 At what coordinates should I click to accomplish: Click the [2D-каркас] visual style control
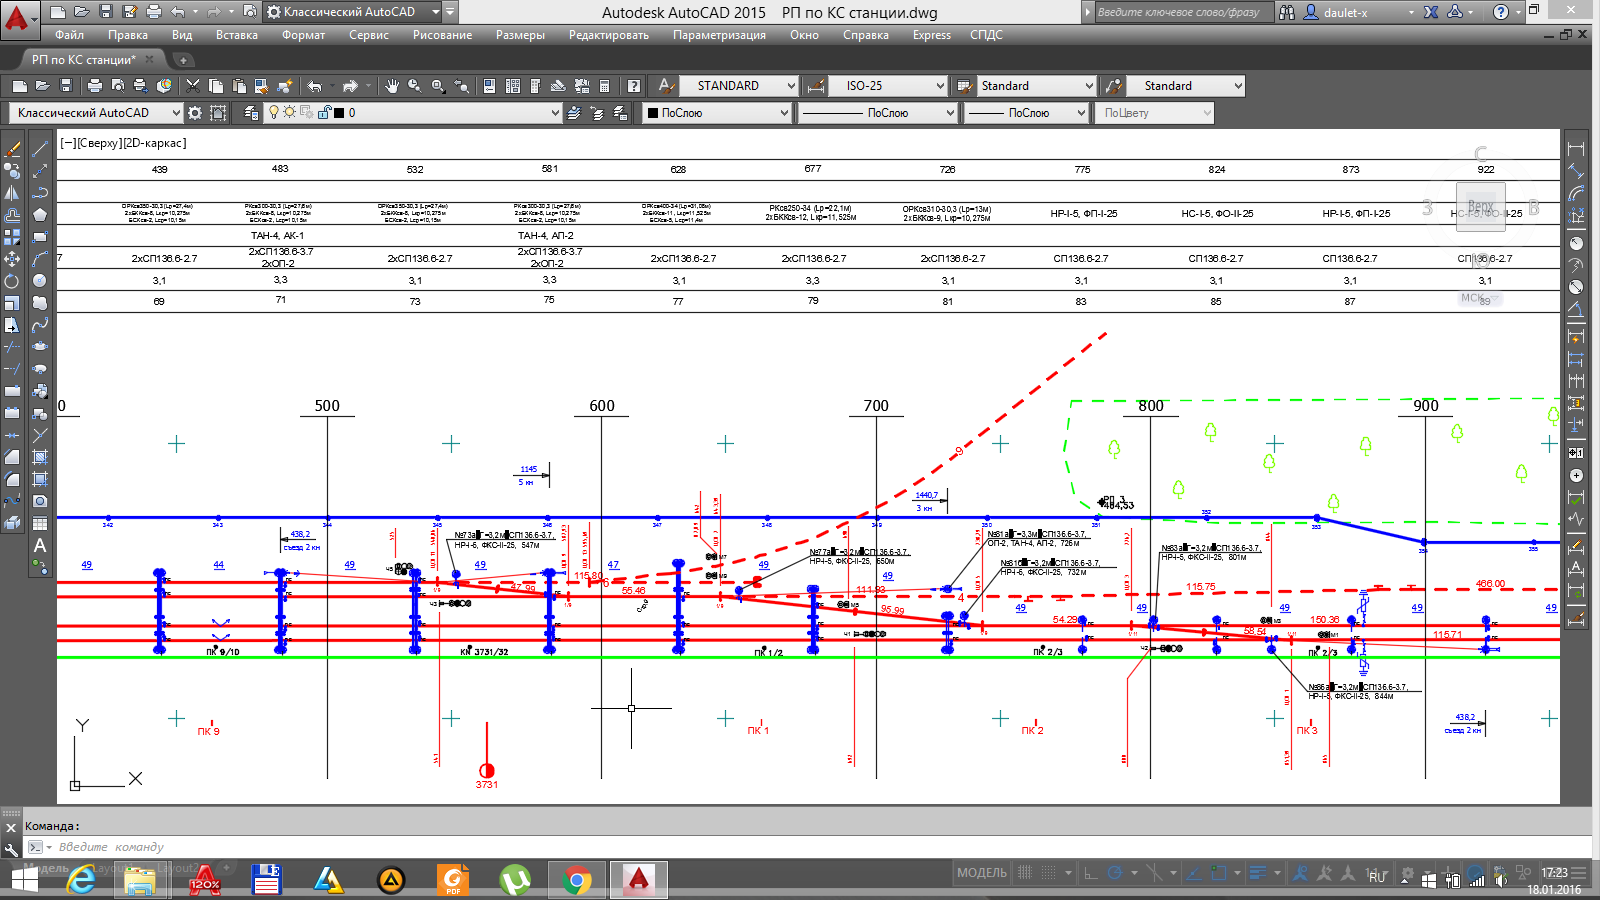click(155, 143)
